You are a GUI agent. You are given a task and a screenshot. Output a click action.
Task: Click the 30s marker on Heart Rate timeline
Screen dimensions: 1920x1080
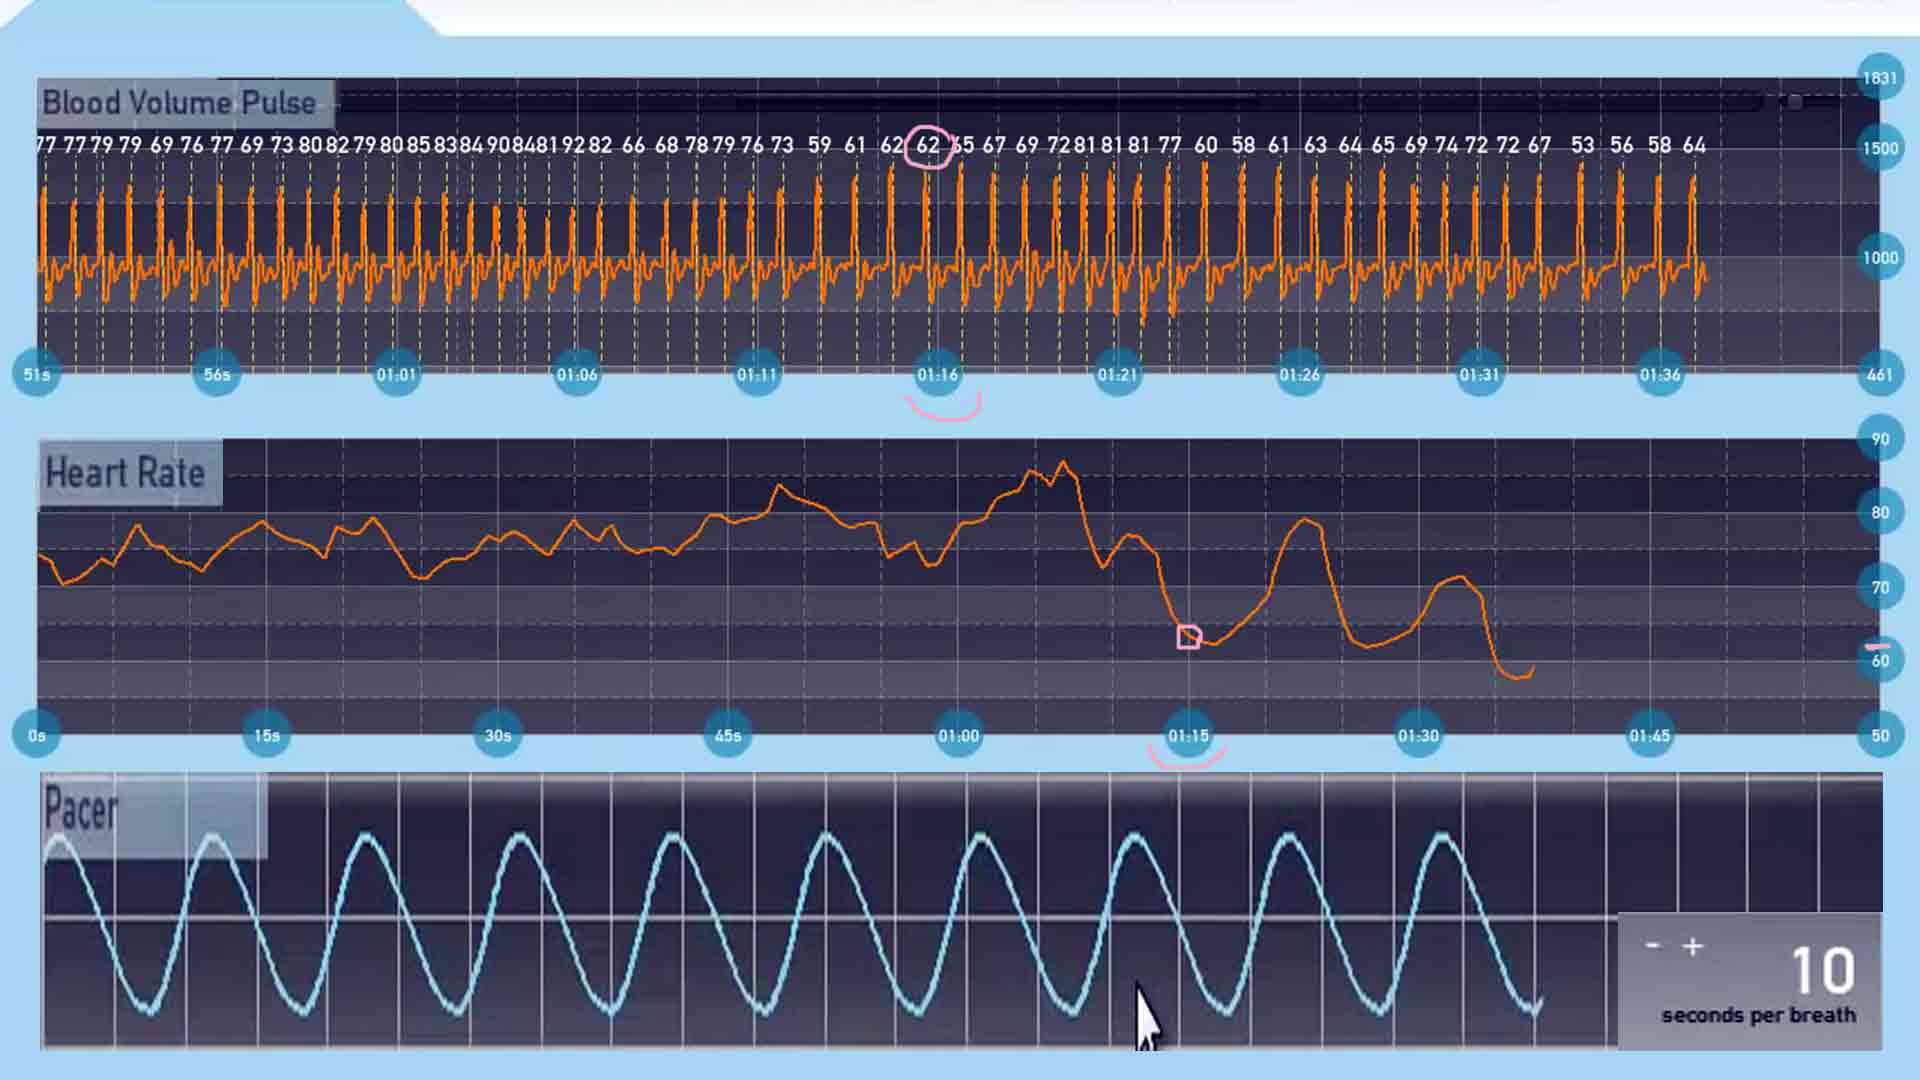tap(498, 735)
